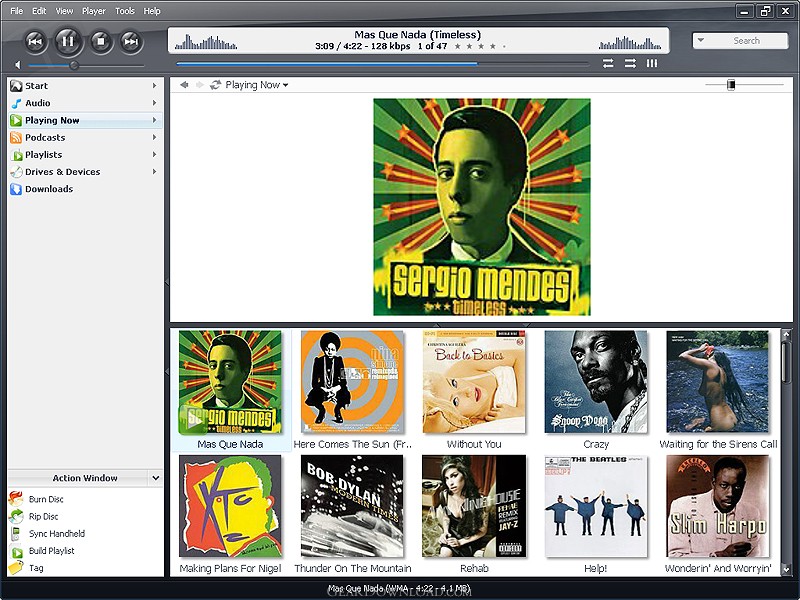Click the Audio music note icon

(16, 103)
